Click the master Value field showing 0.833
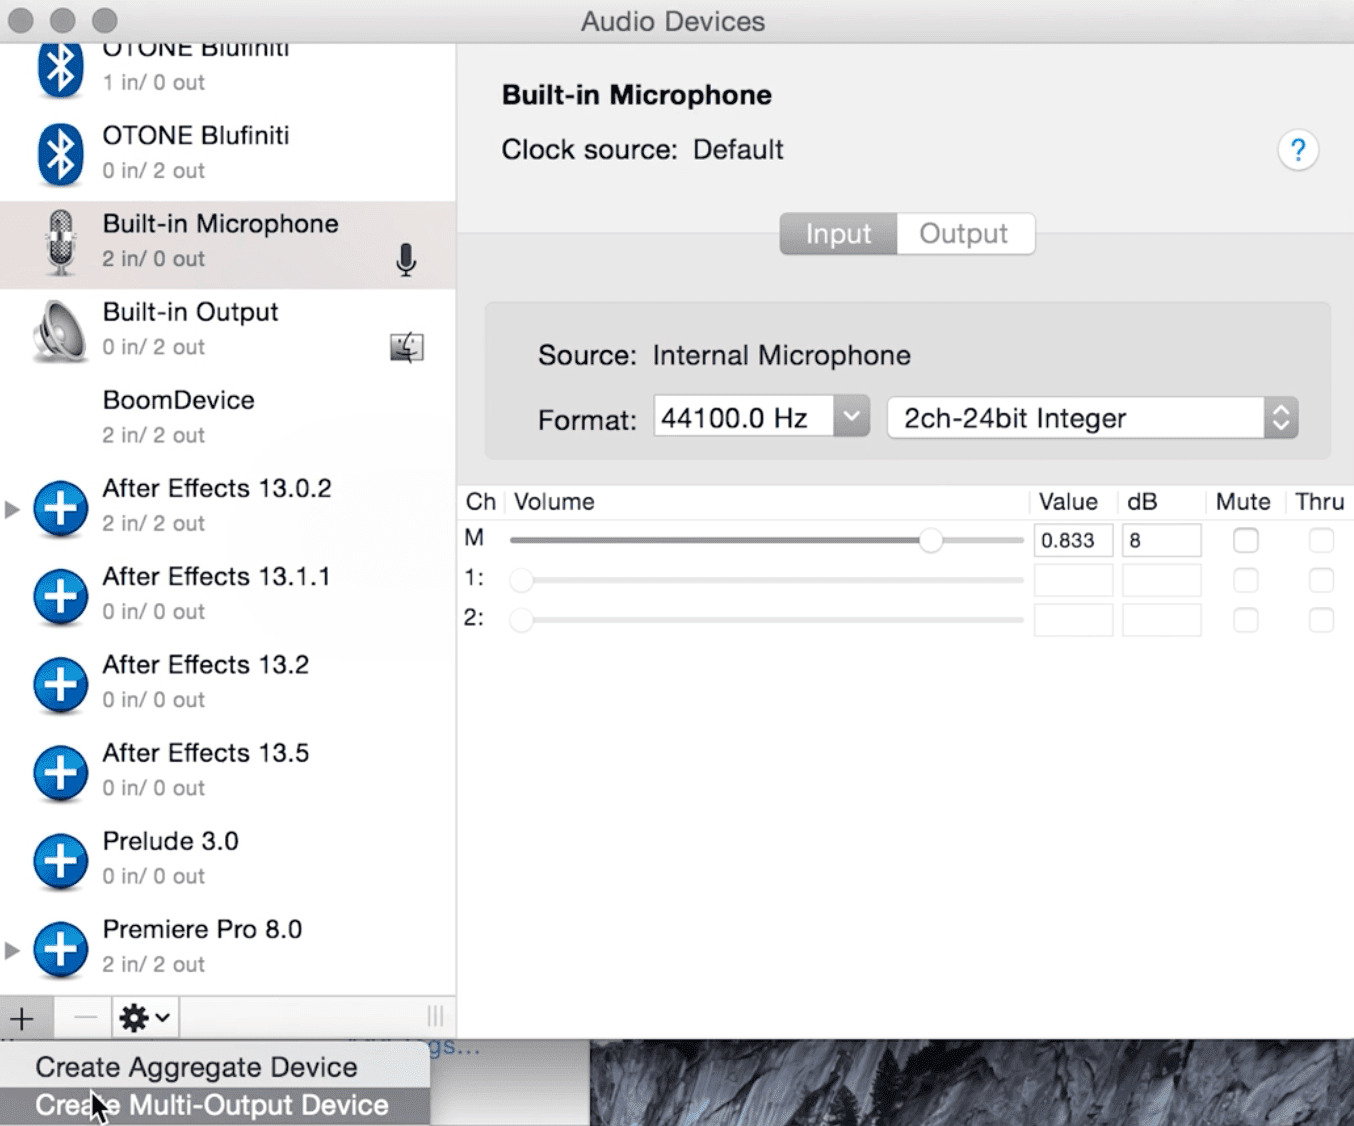The height and width of the screenshot is (1126, 1354). pos(1073,541)
